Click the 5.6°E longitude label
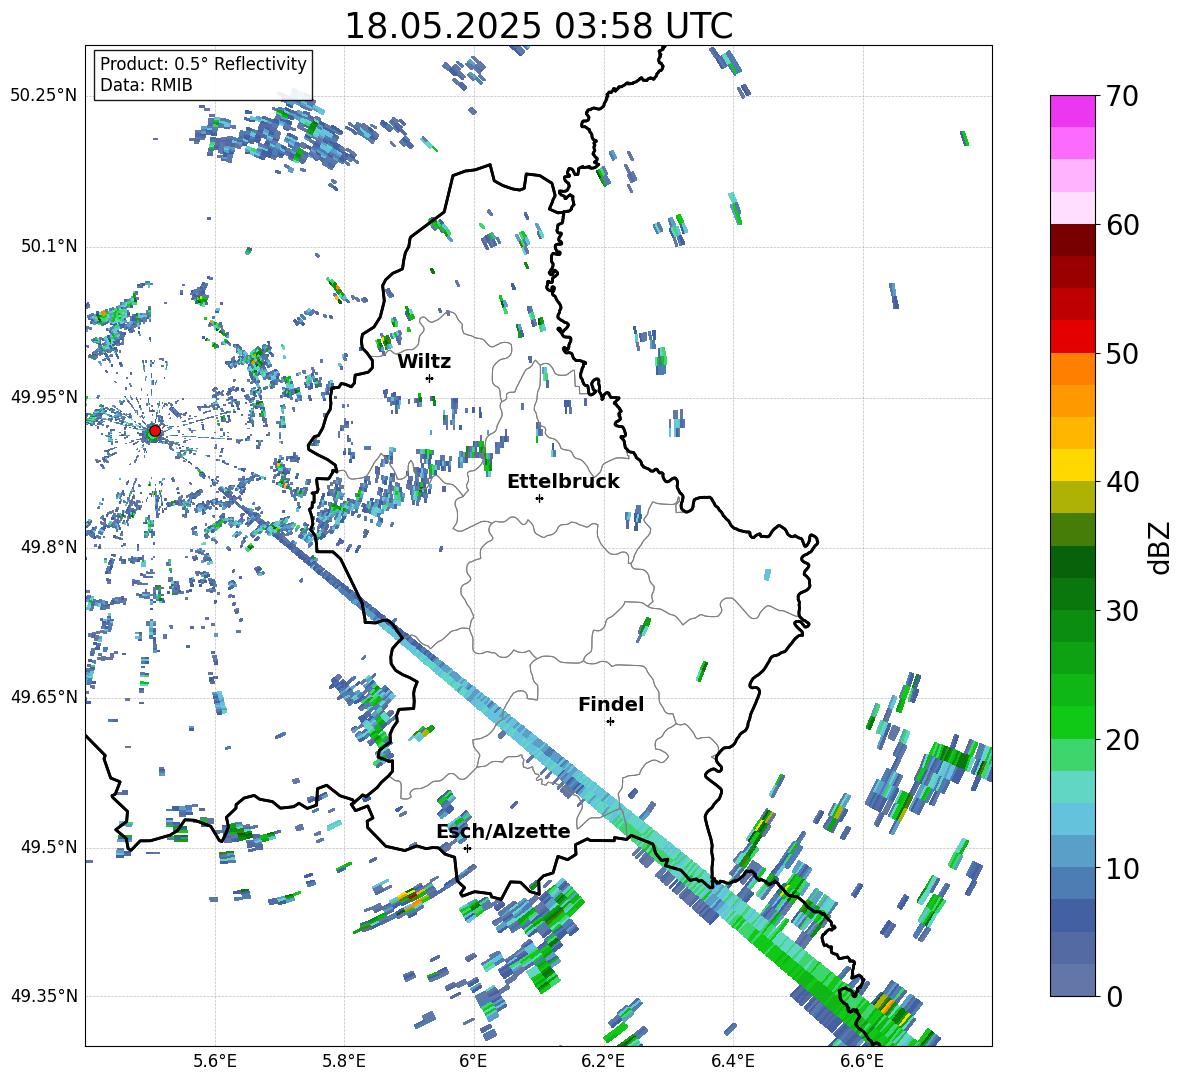Screen dimensions: 1184x1081 215,1062
